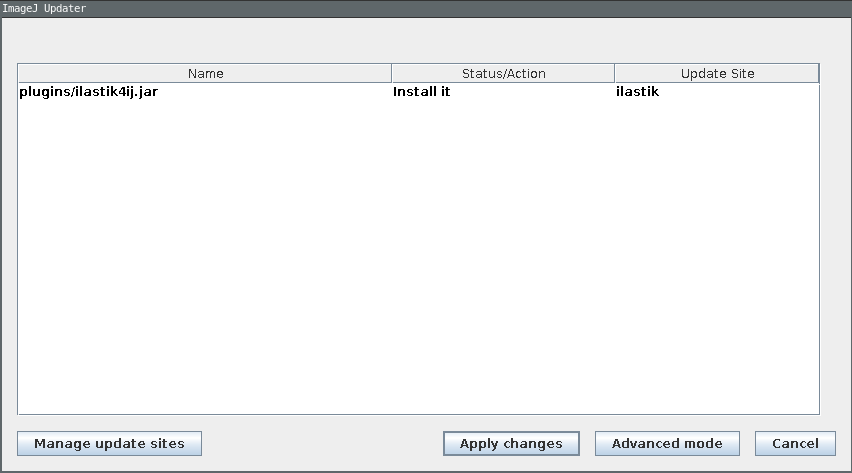Click divider between Name and Status/Action headers

pyautogui.click(x=391, y=74)
